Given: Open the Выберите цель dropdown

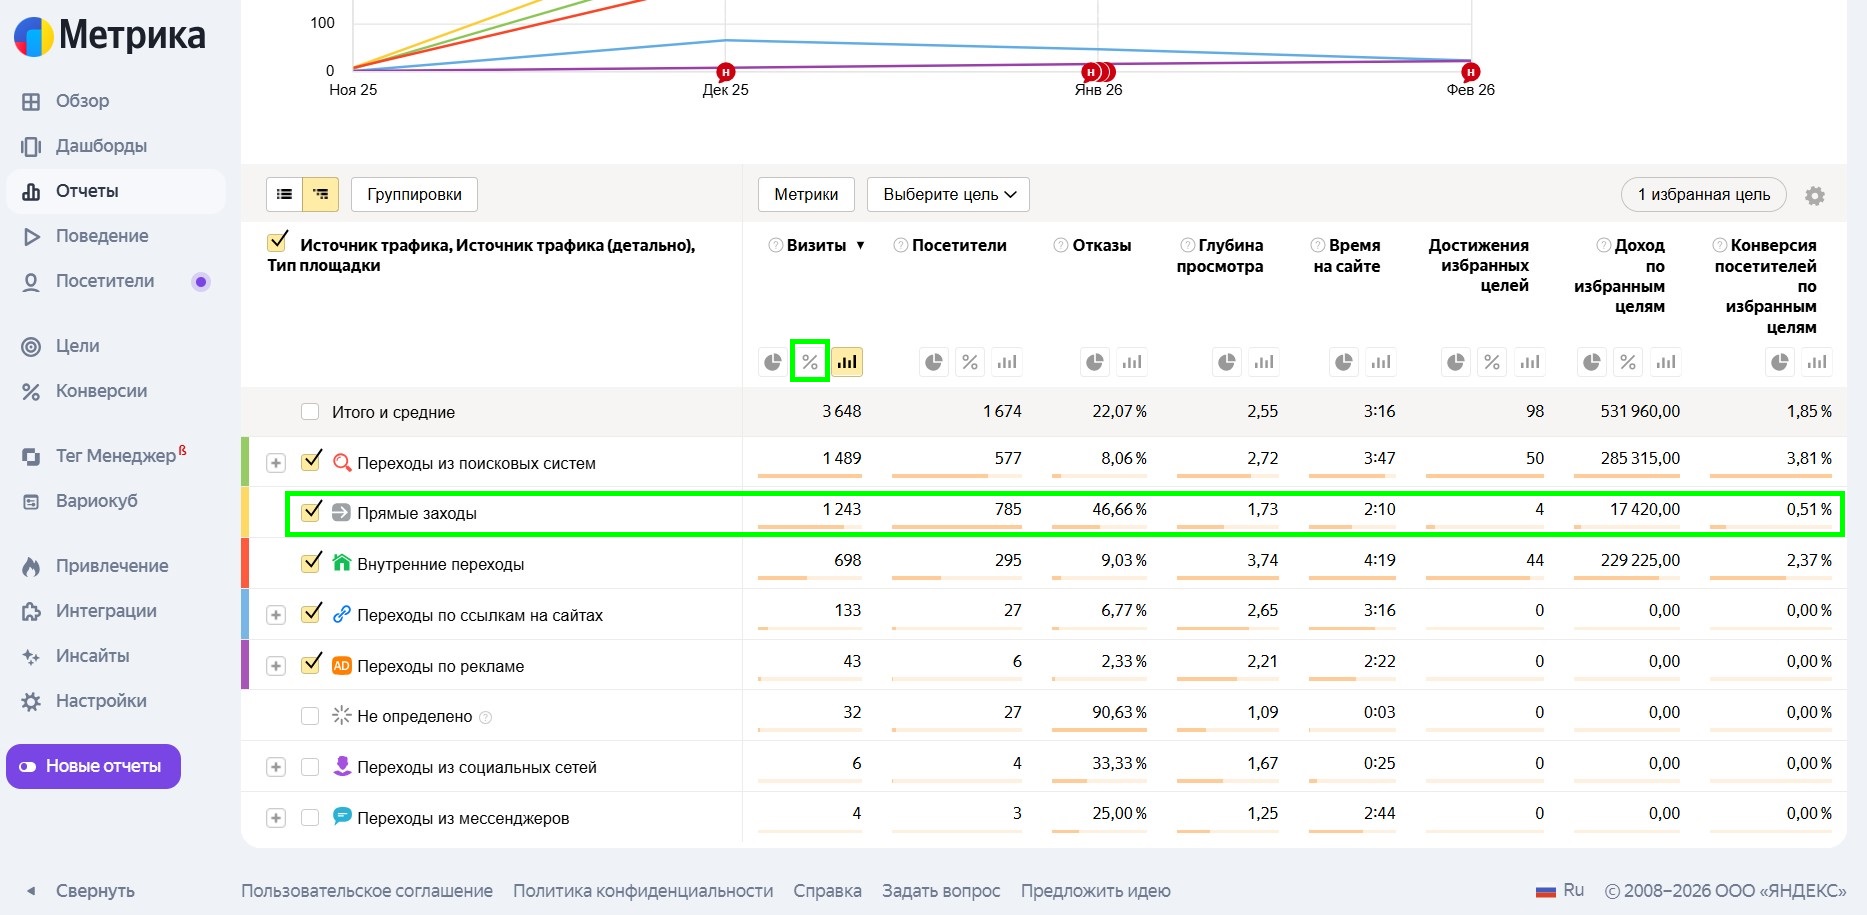Looking at the screenshot, I should coord(948,194).
